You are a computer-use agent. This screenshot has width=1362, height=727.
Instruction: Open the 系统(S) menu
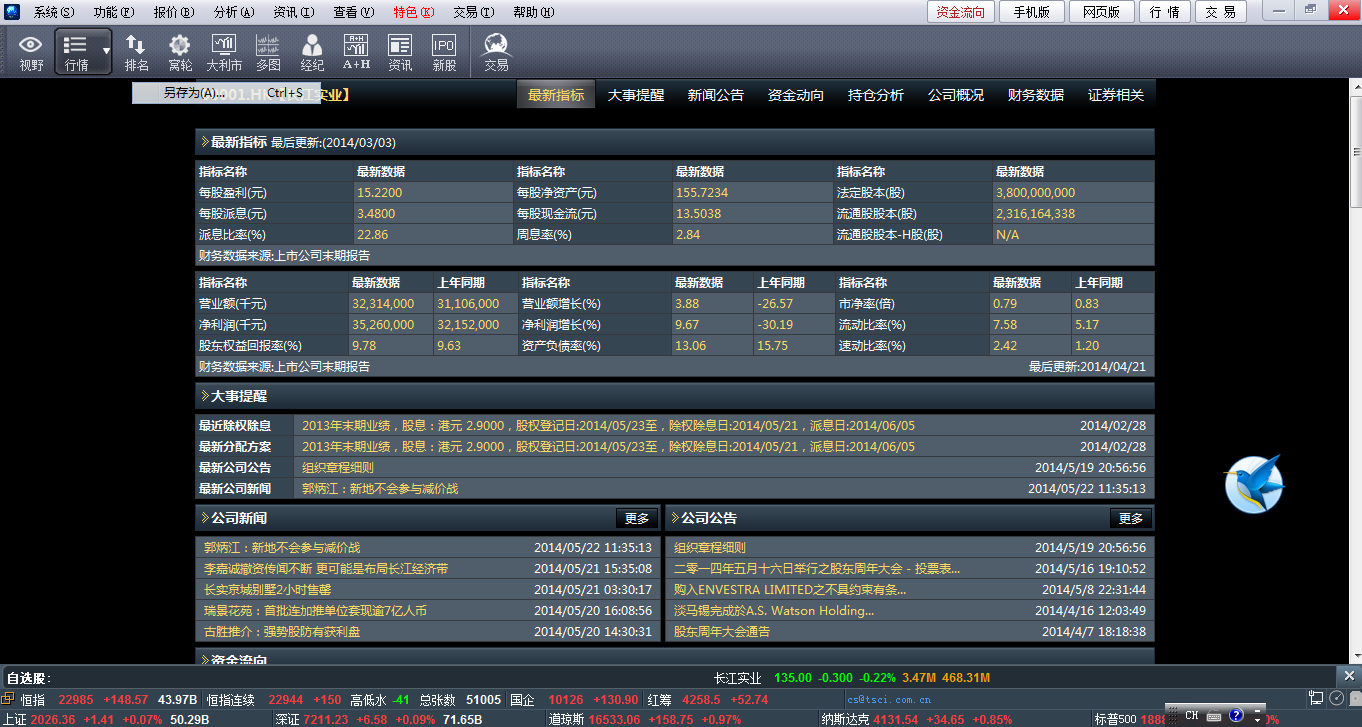54,12
